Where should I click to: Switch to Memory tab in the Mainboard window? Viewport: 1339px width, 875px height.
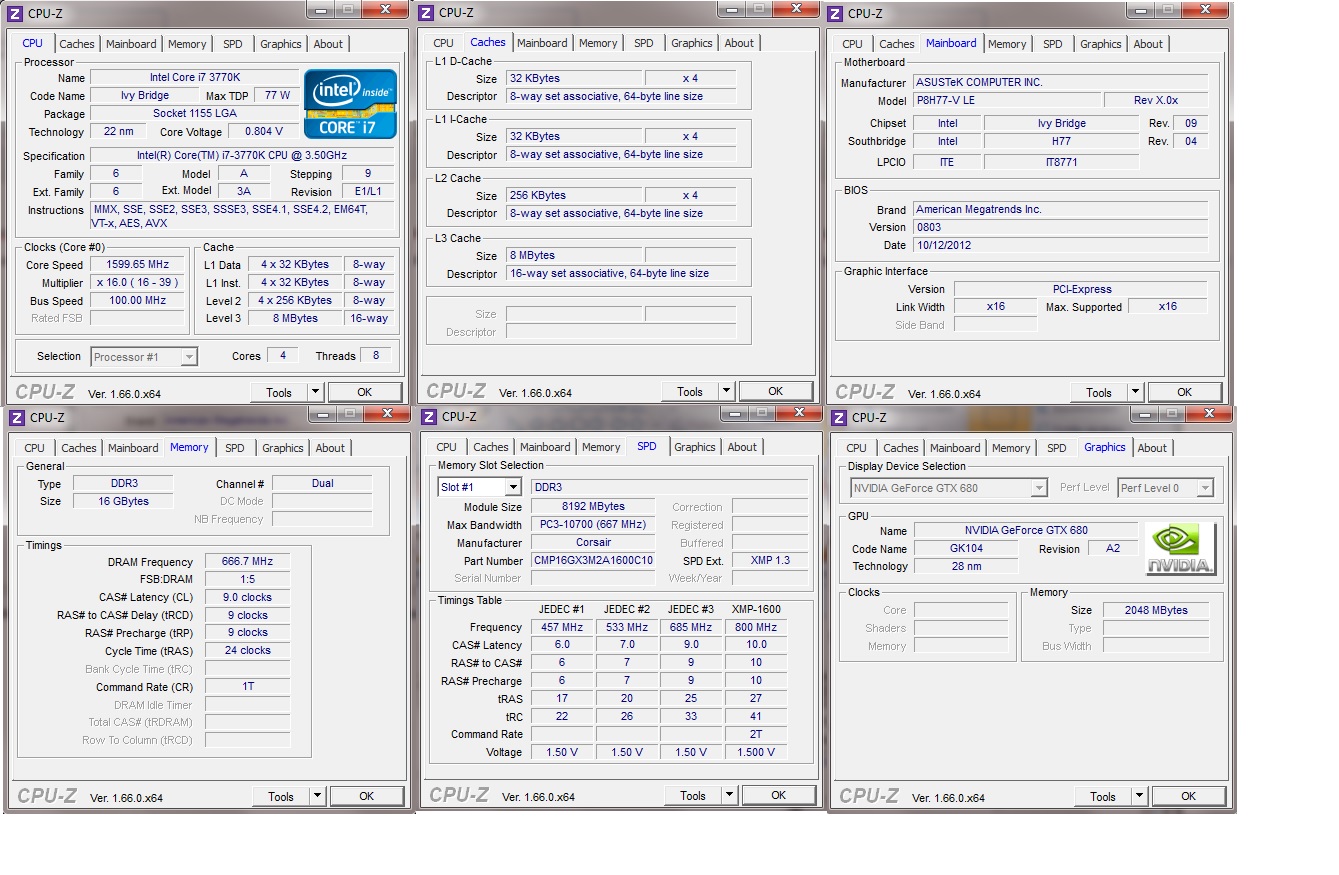click(1007, 44)
